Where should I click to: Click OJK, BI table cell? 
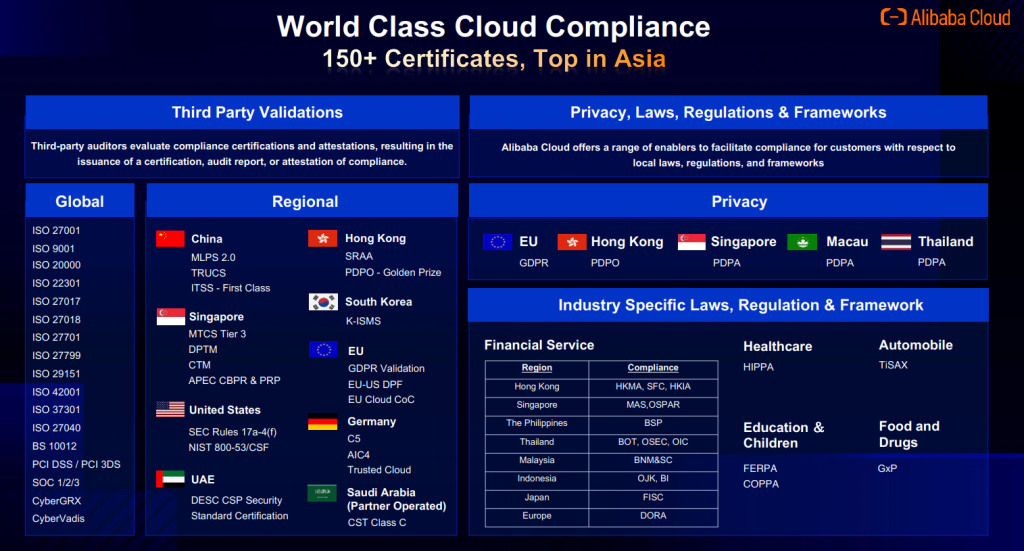coord(653,479)
